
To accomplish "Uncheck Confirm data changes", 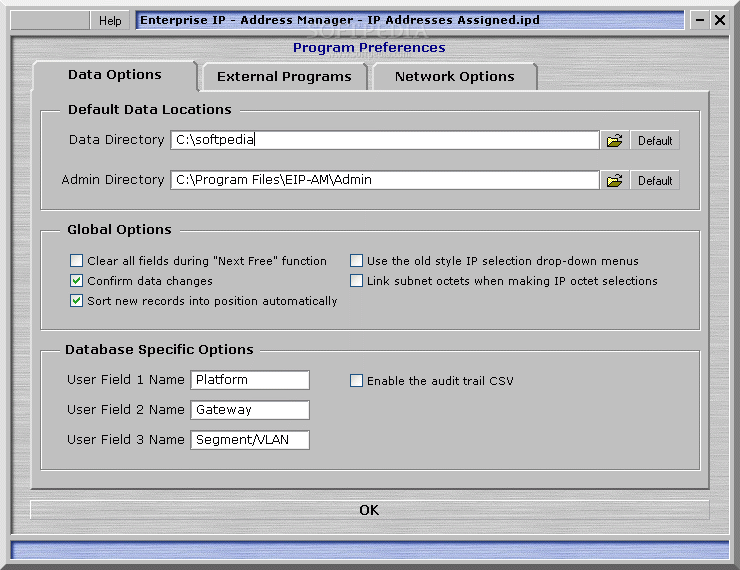I will tap(76, 281).
